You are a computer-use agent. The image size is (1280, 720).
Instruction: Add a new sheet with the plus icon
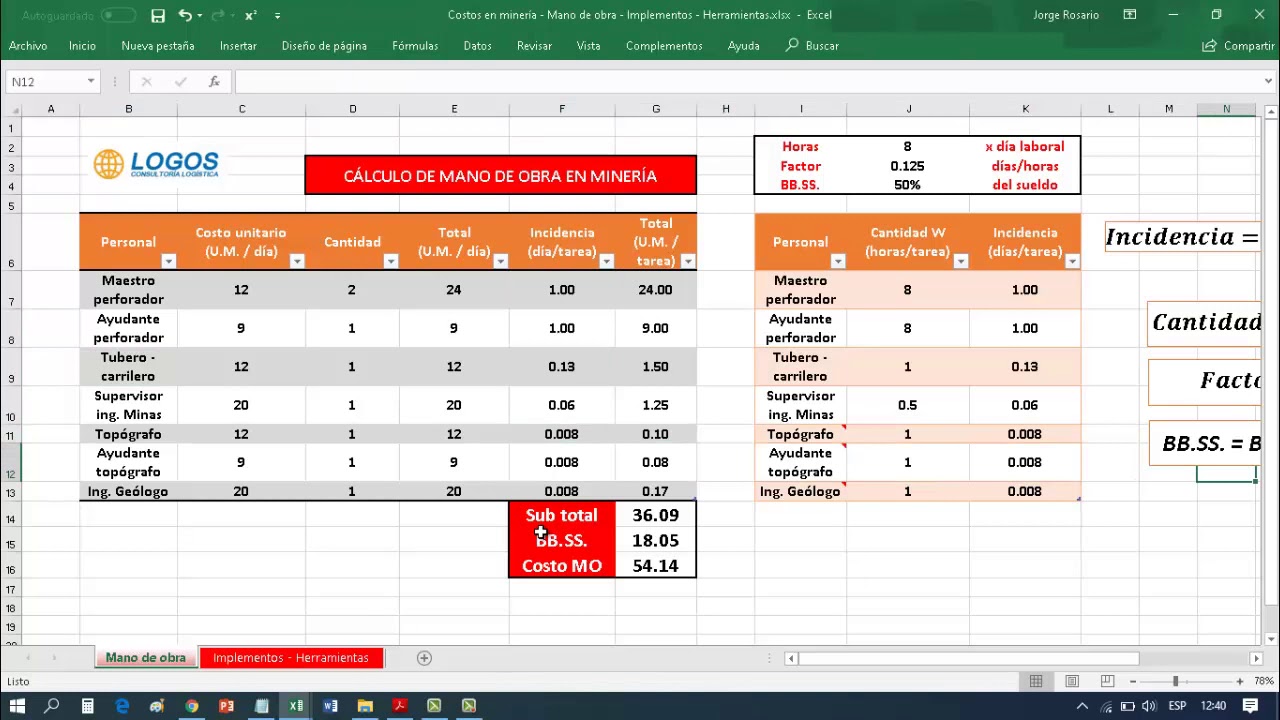[x=424, y=658]
